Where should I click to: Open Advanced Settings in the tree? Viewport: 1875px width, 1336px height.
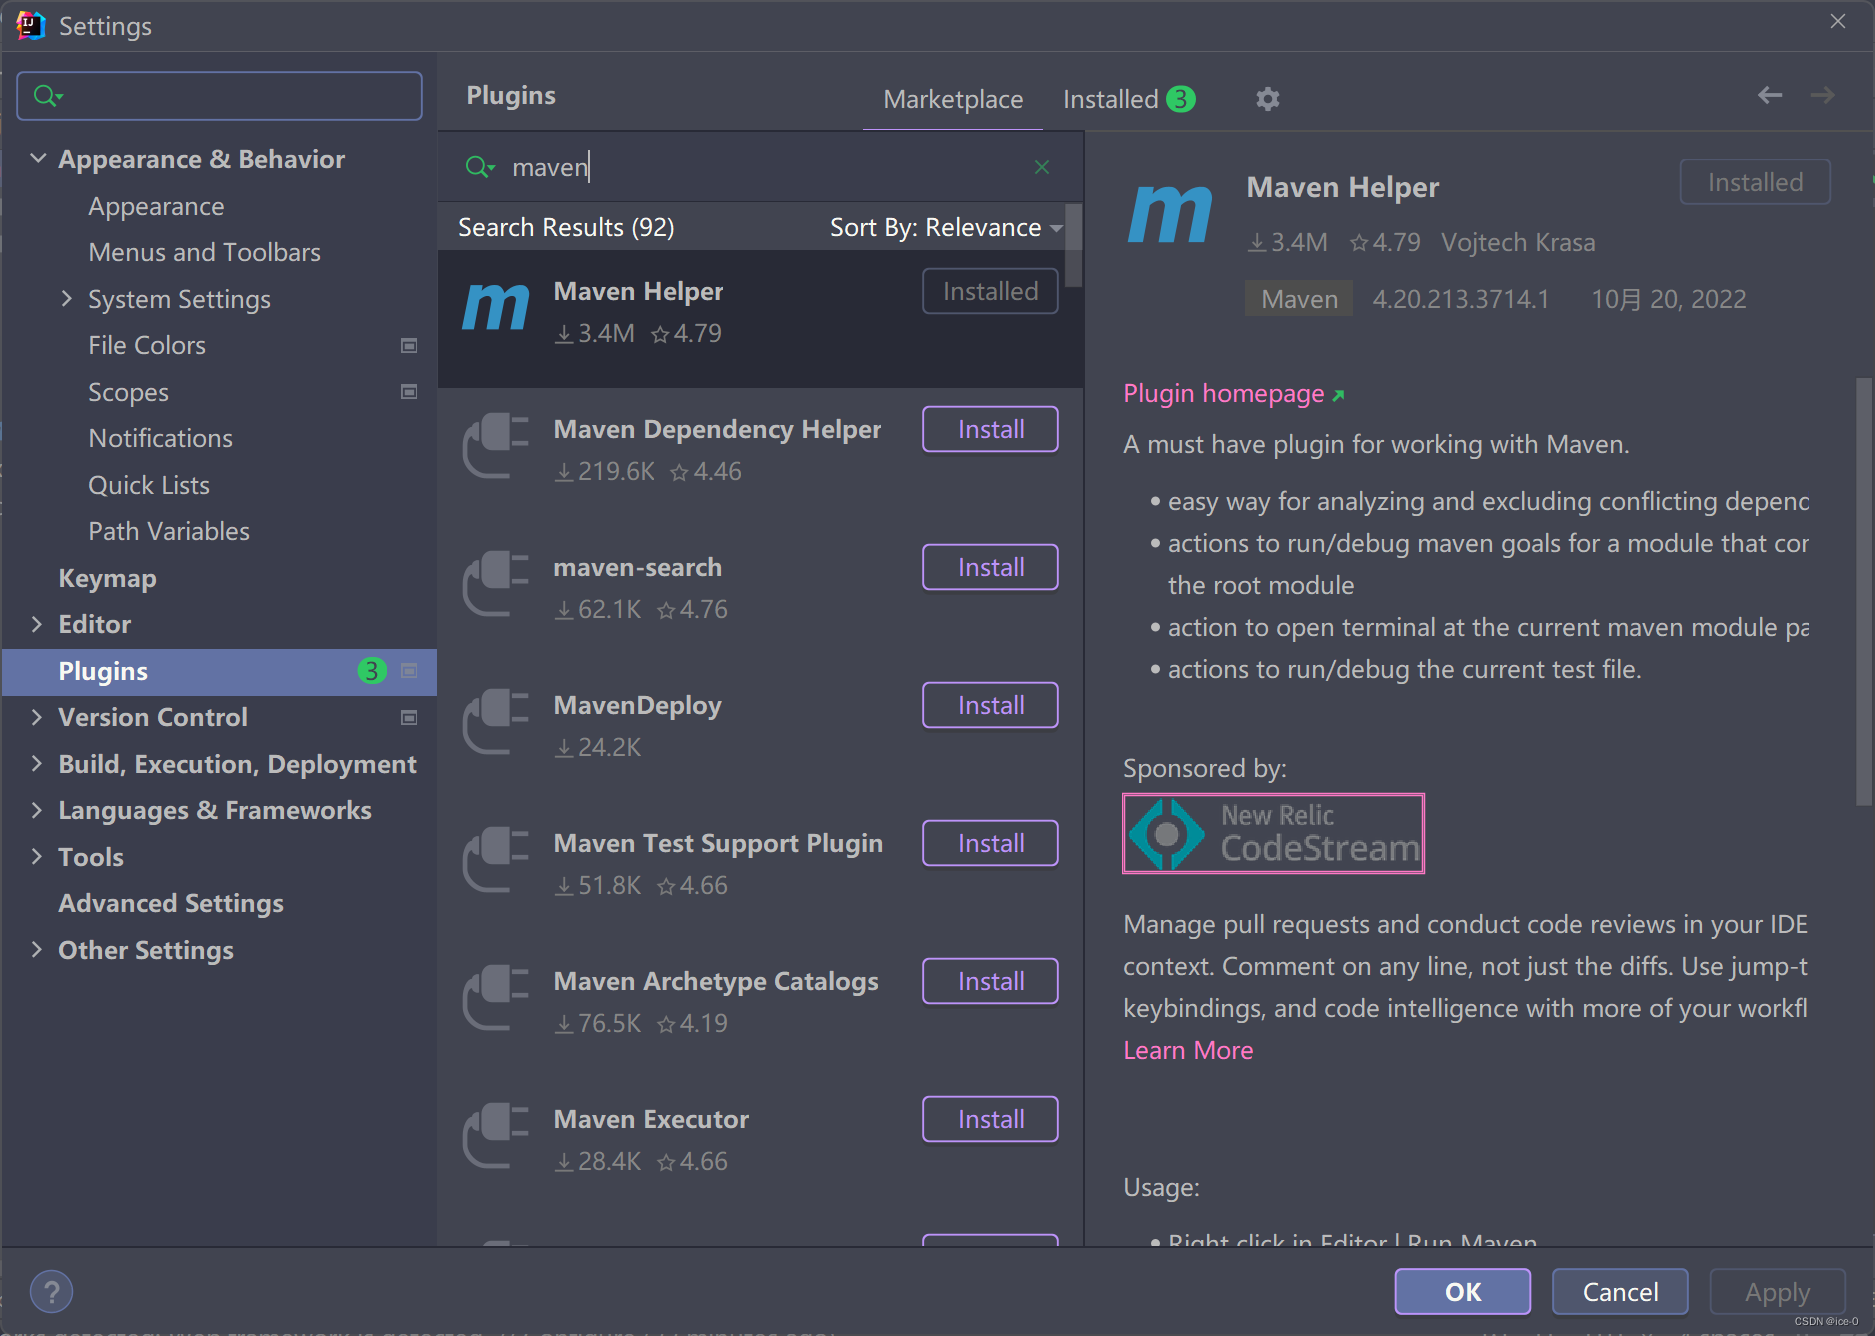(x=171, y=903)
